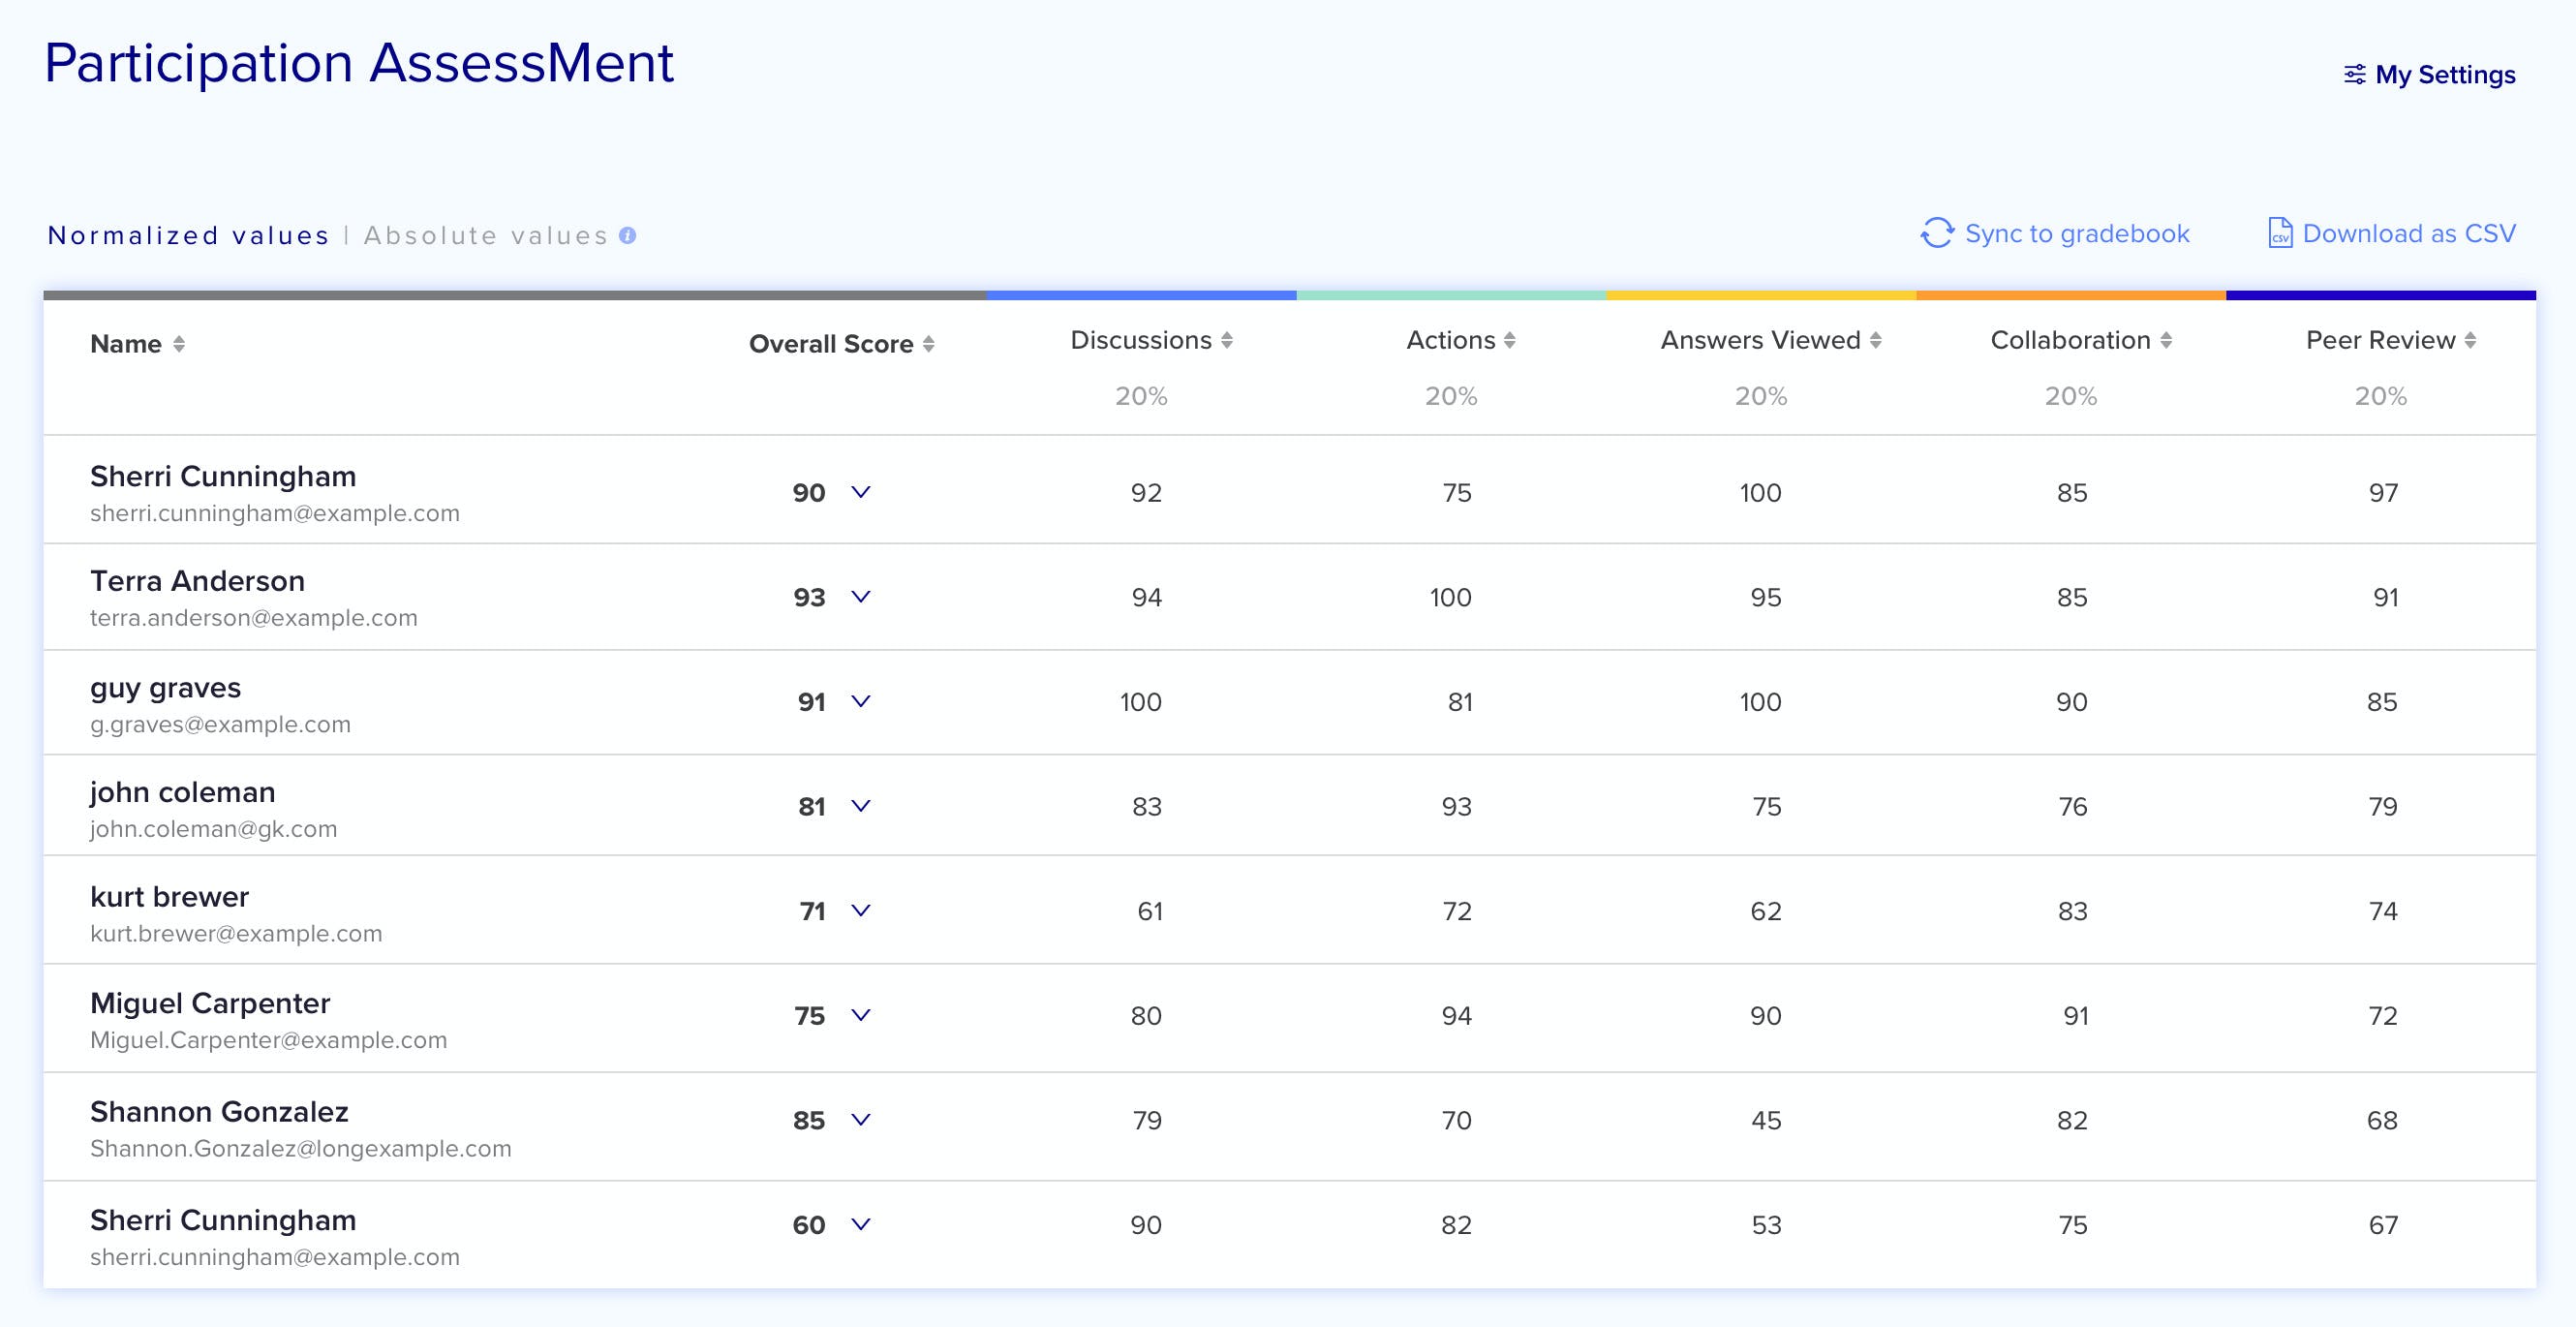Expand kurt brewer's overall score chevron
Image resolution: width=2576 pixels, height=1327 pixels.
pos(860,910)
